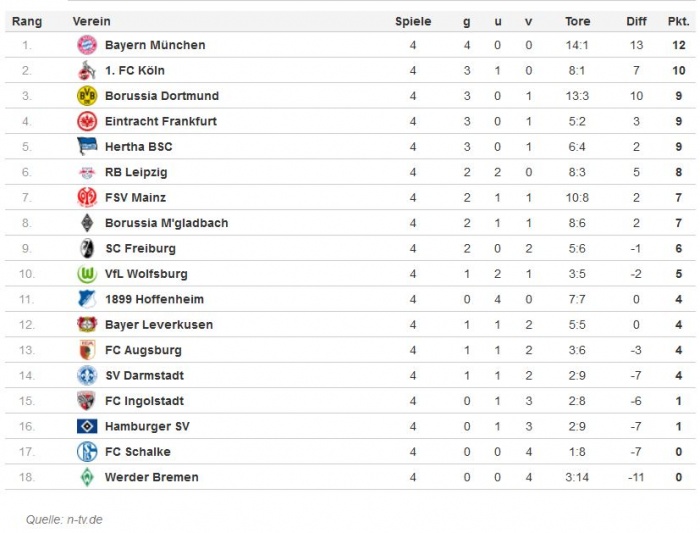
Task: Click the VfL Wolfsburg green logo
Action: click(87, 274)
